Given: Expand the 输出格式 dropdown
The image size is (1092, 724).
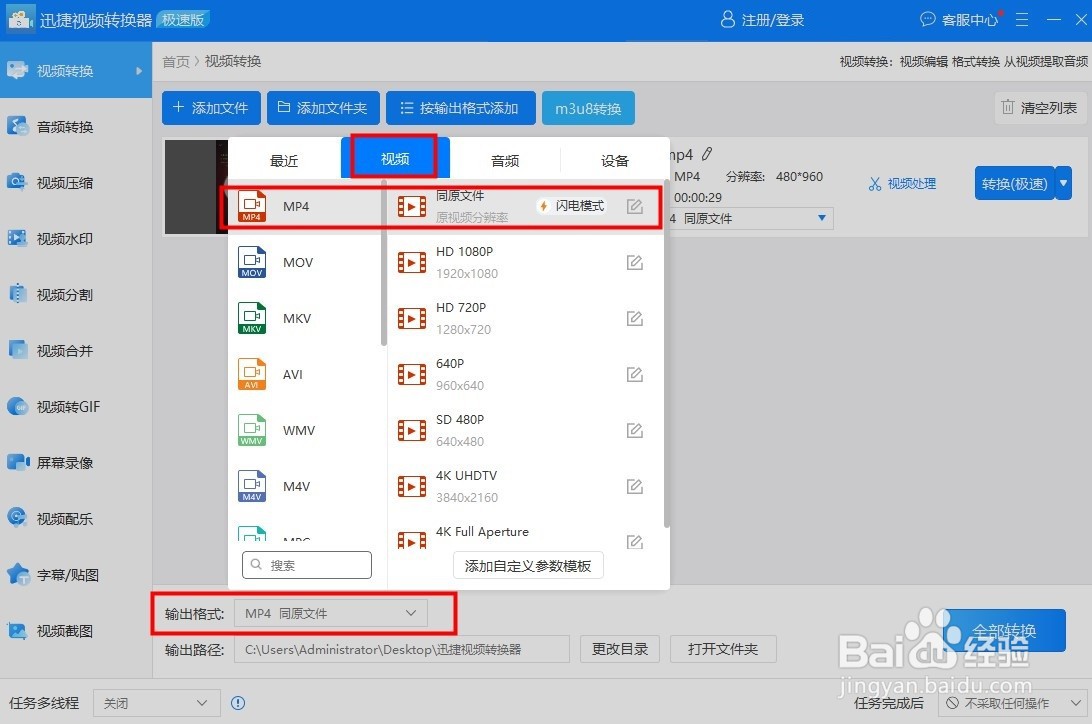Looking at the screenshot, I should (x=331, y=613).
